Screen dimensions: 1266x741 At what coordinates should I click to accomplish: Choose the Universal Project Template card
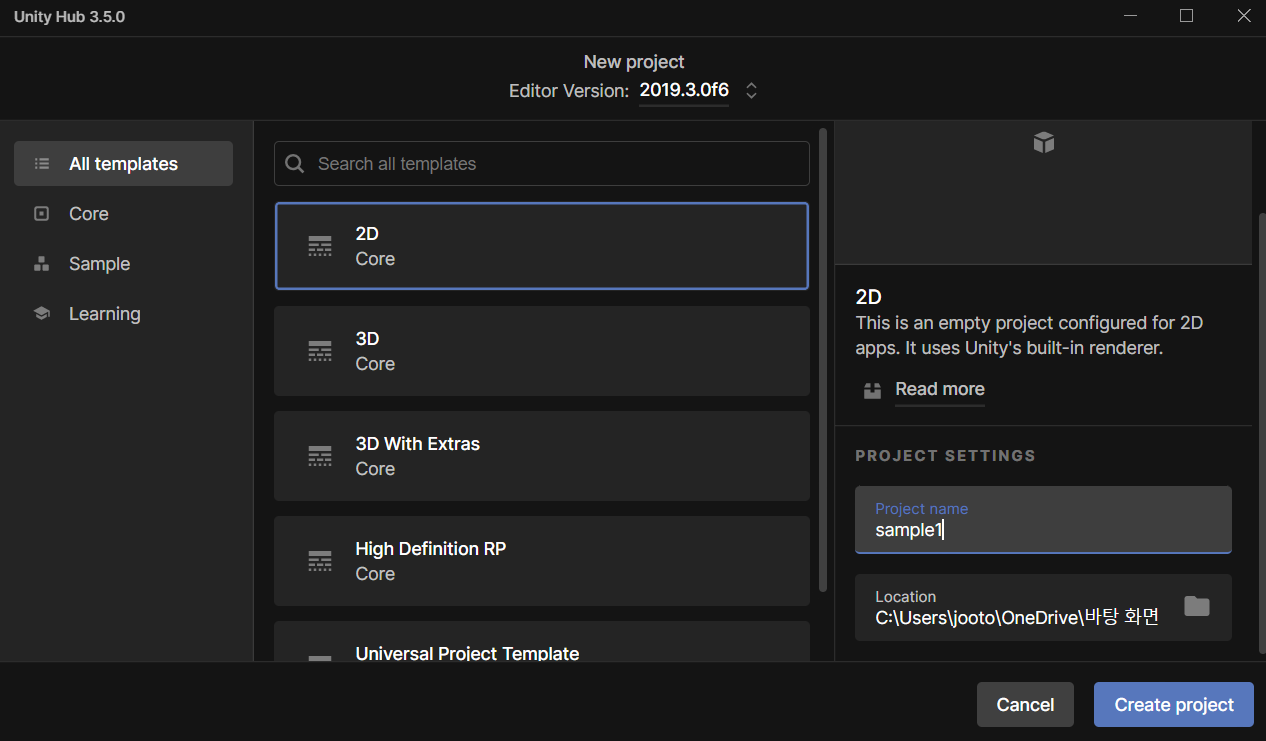tap(542, 641)
